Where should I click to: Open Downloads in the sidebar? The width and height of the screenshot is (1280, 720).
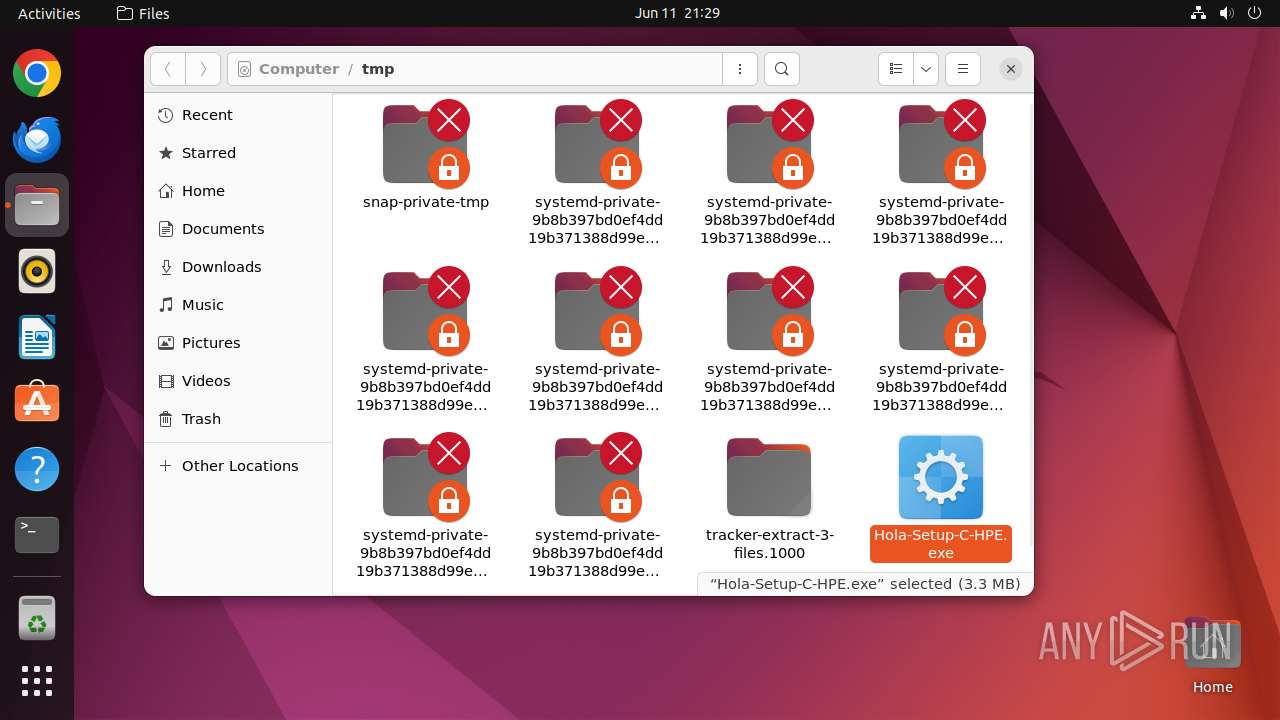point(238,267)
